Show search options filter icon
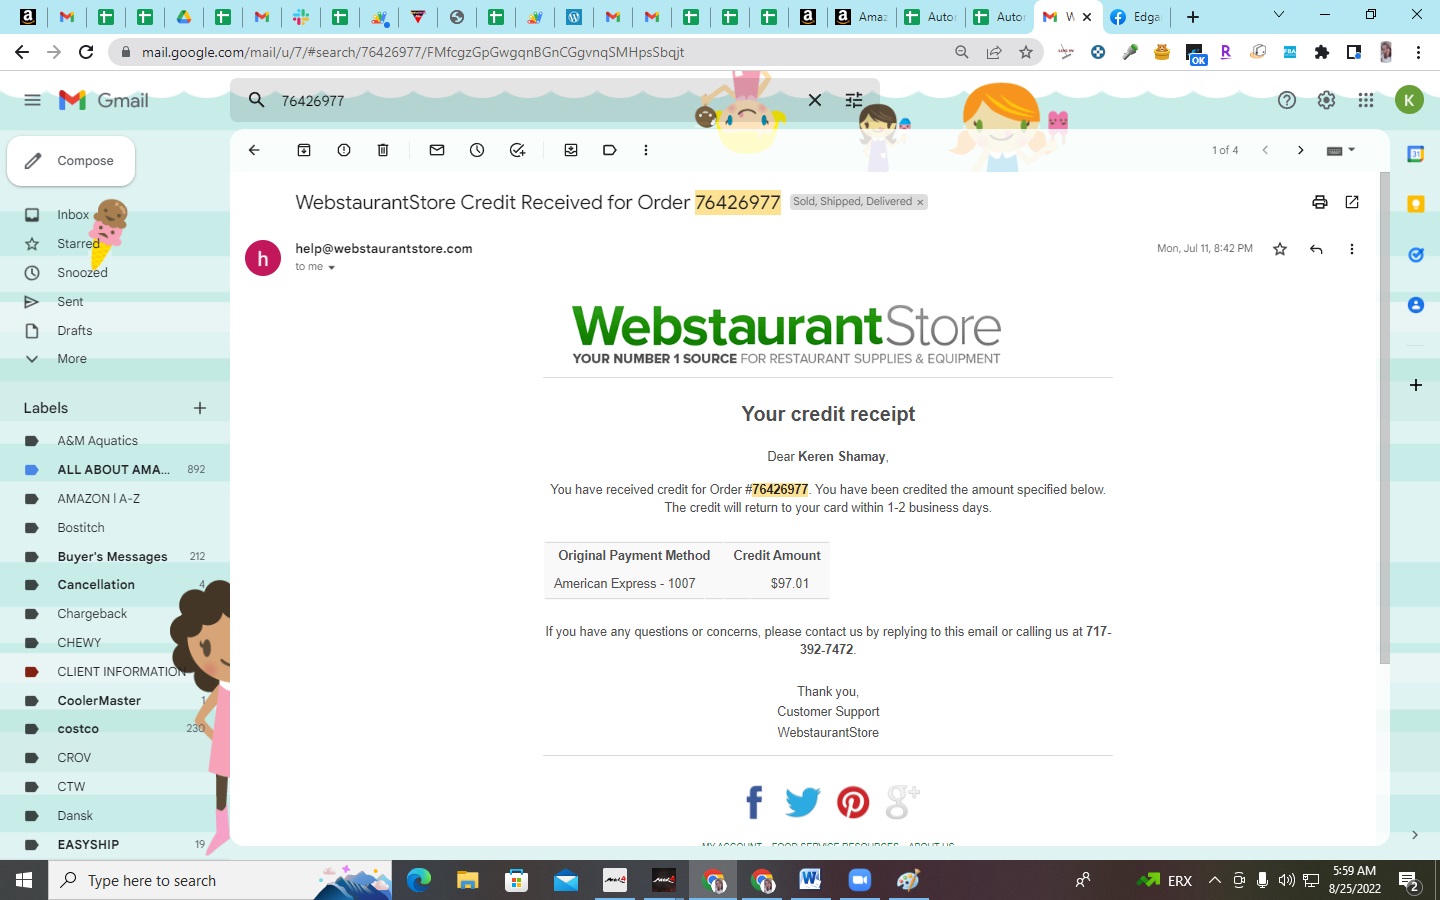This screenshot has height=900, width=1440. (854, 100)
